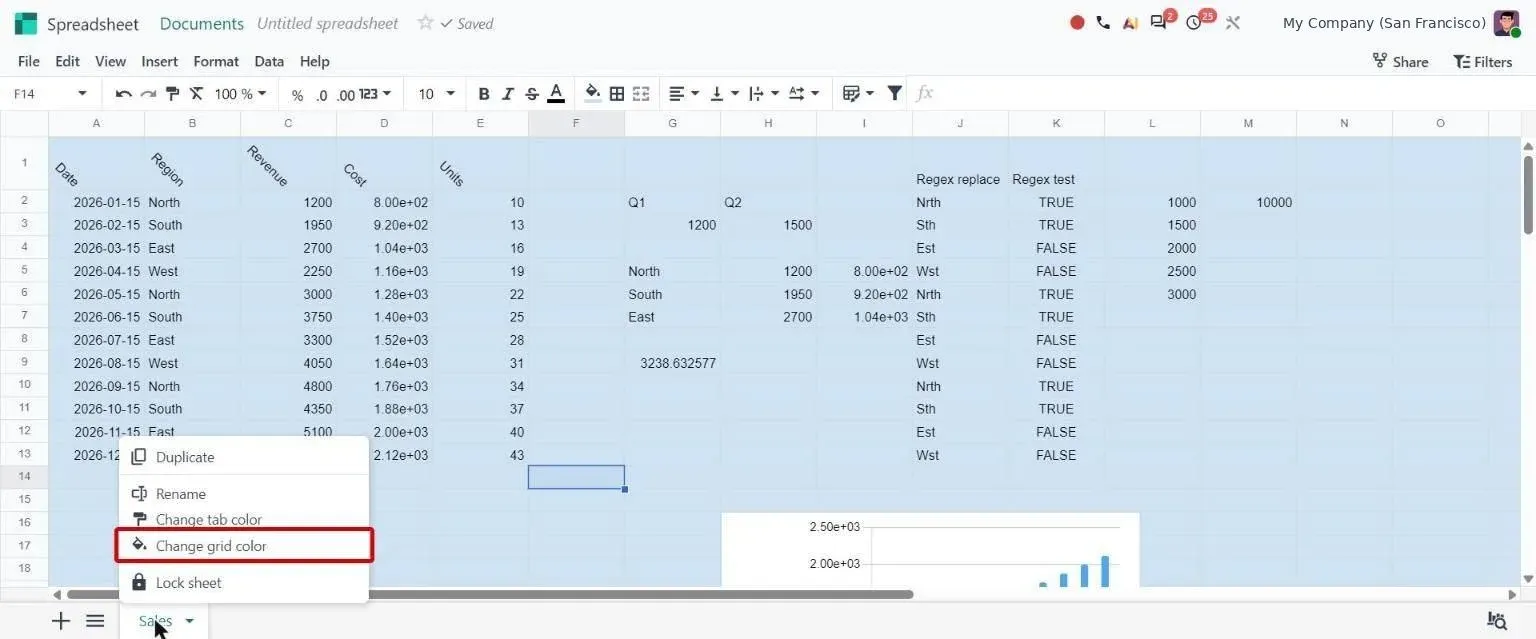This screenshot has height=639, width=1536.
Task: Choose Change tab color in context menu
Action: tap(244, 520)
